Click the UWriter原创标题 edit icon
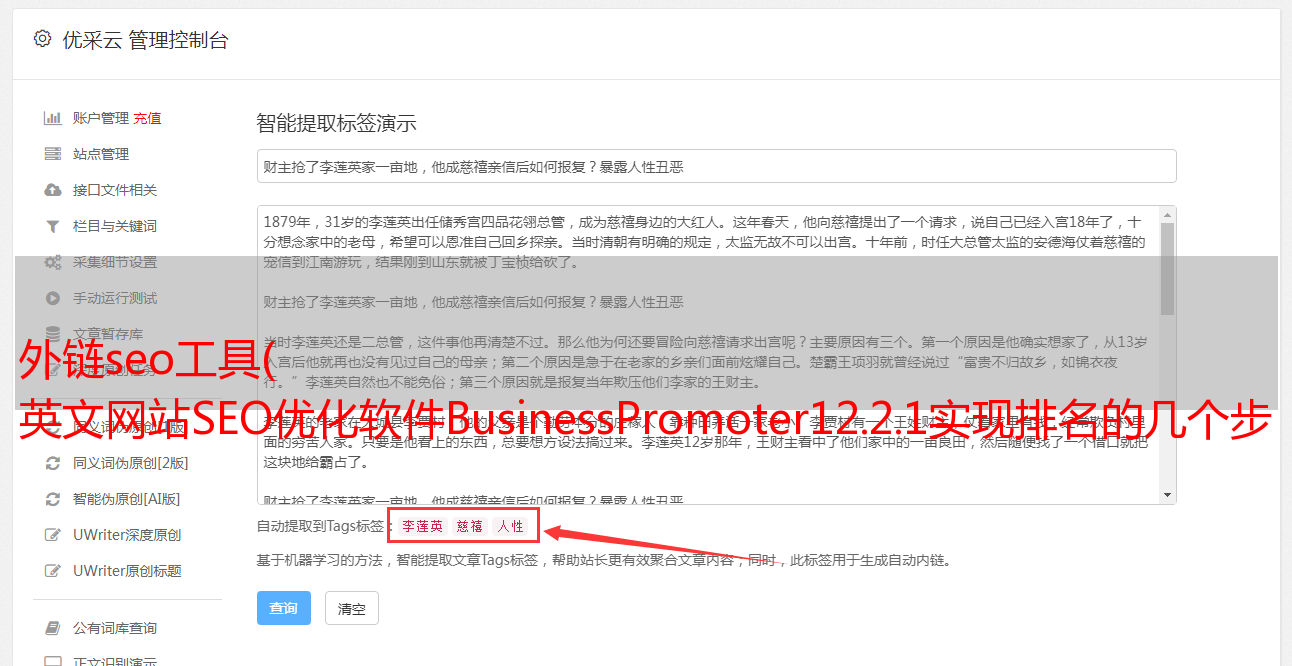 tap(53, 571)
